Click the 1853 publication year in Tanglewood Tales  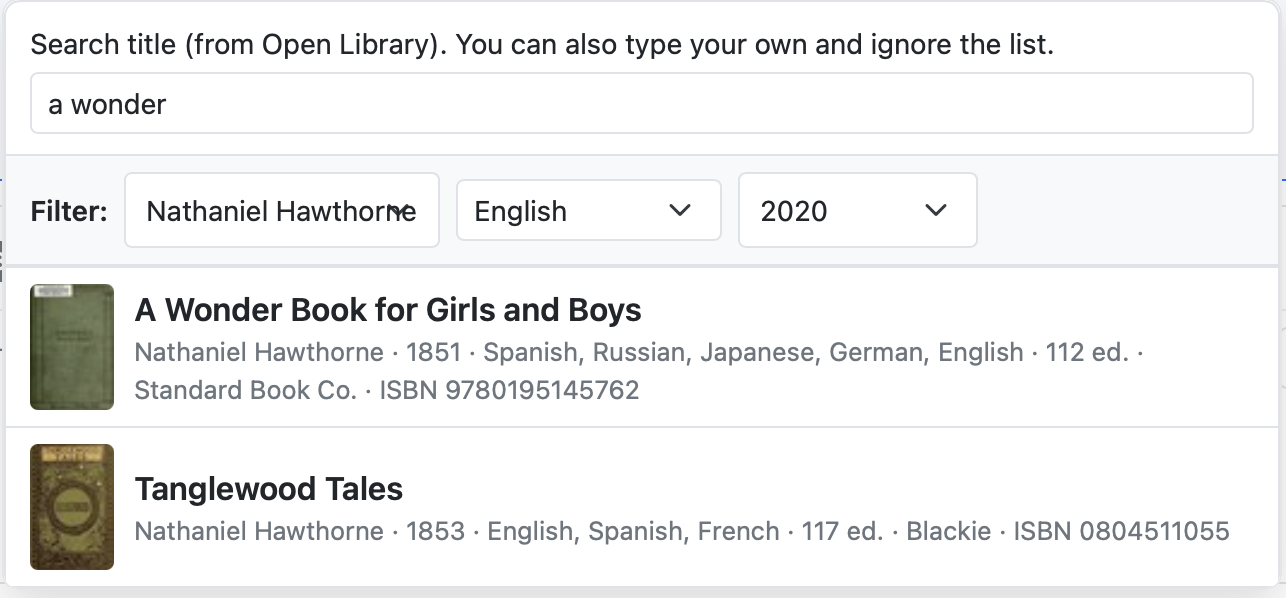(x=435, y=531)
